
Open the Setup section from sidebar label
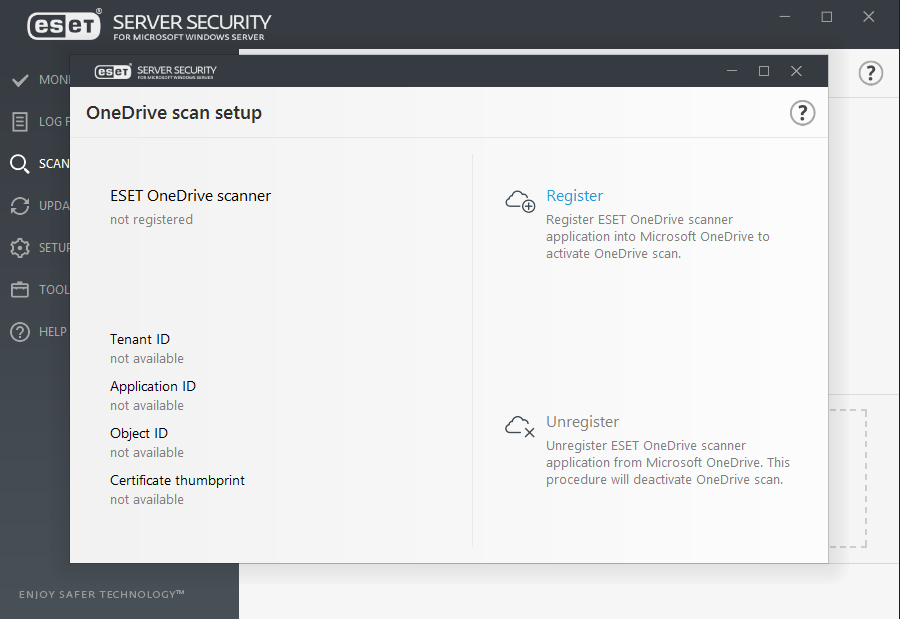[54, 248]
